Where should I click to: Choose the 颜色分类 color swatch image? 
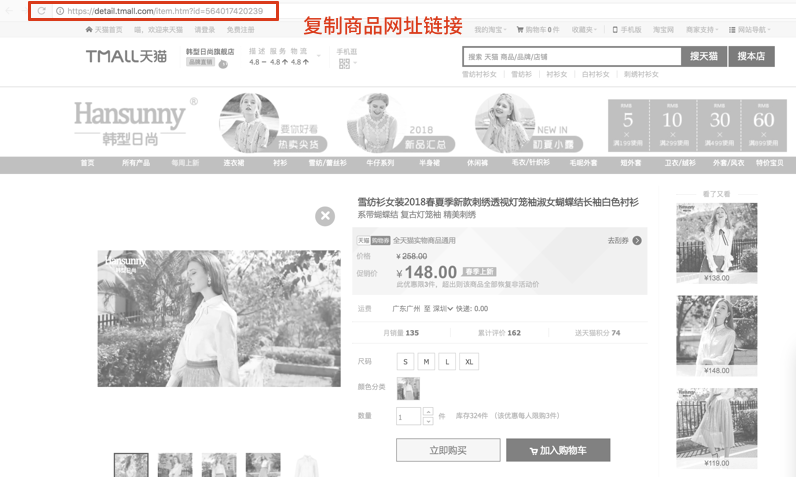click(408, 389)
